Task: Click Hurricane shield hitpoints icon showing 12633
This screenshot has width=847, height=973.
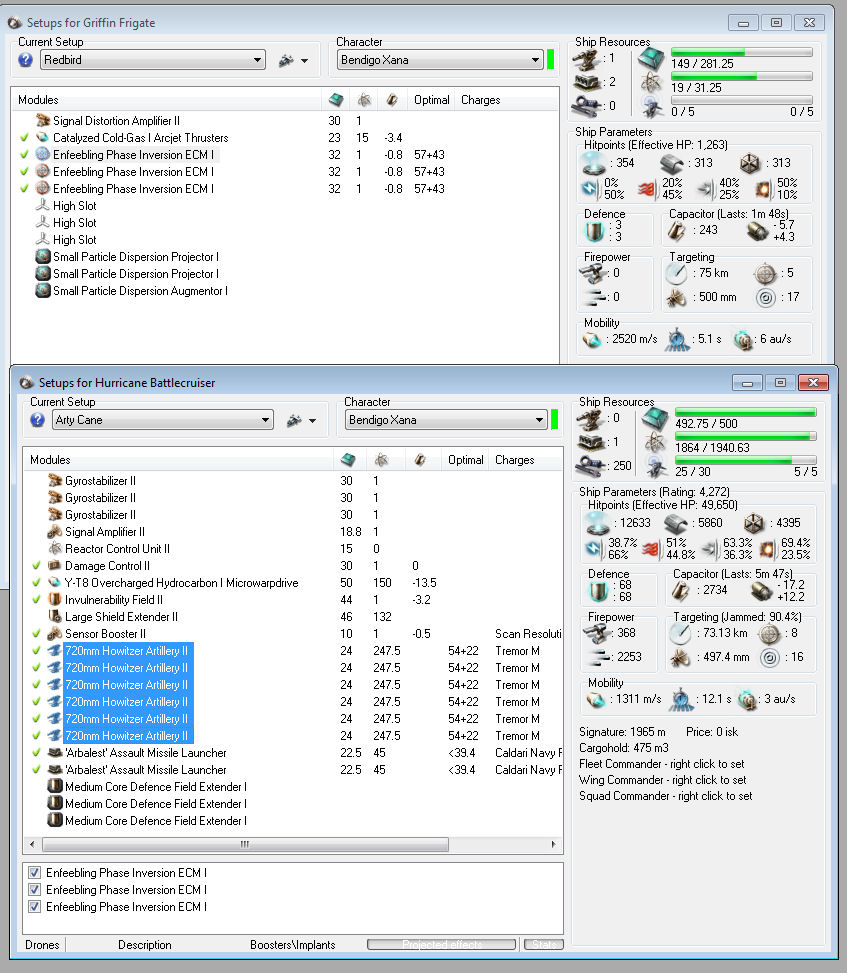Action: point(598,523)
